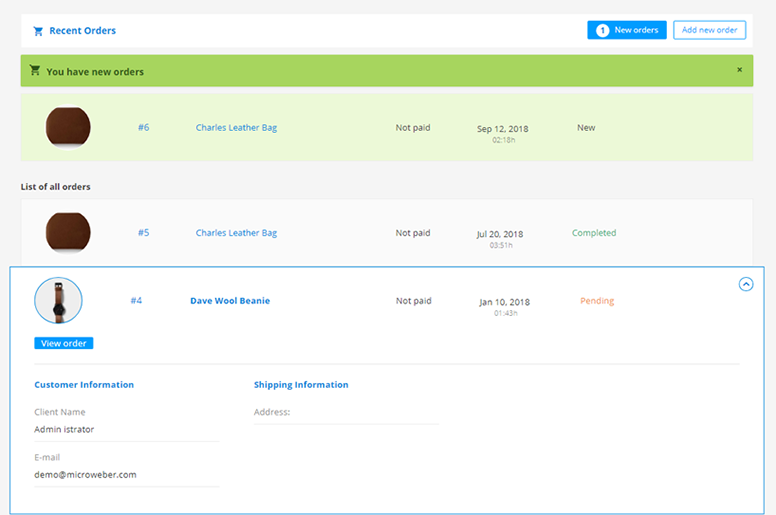Click the Jul 20, 2018 date
Screen dimensions: 776x515
pyautogui.click(x=500, y=234)
